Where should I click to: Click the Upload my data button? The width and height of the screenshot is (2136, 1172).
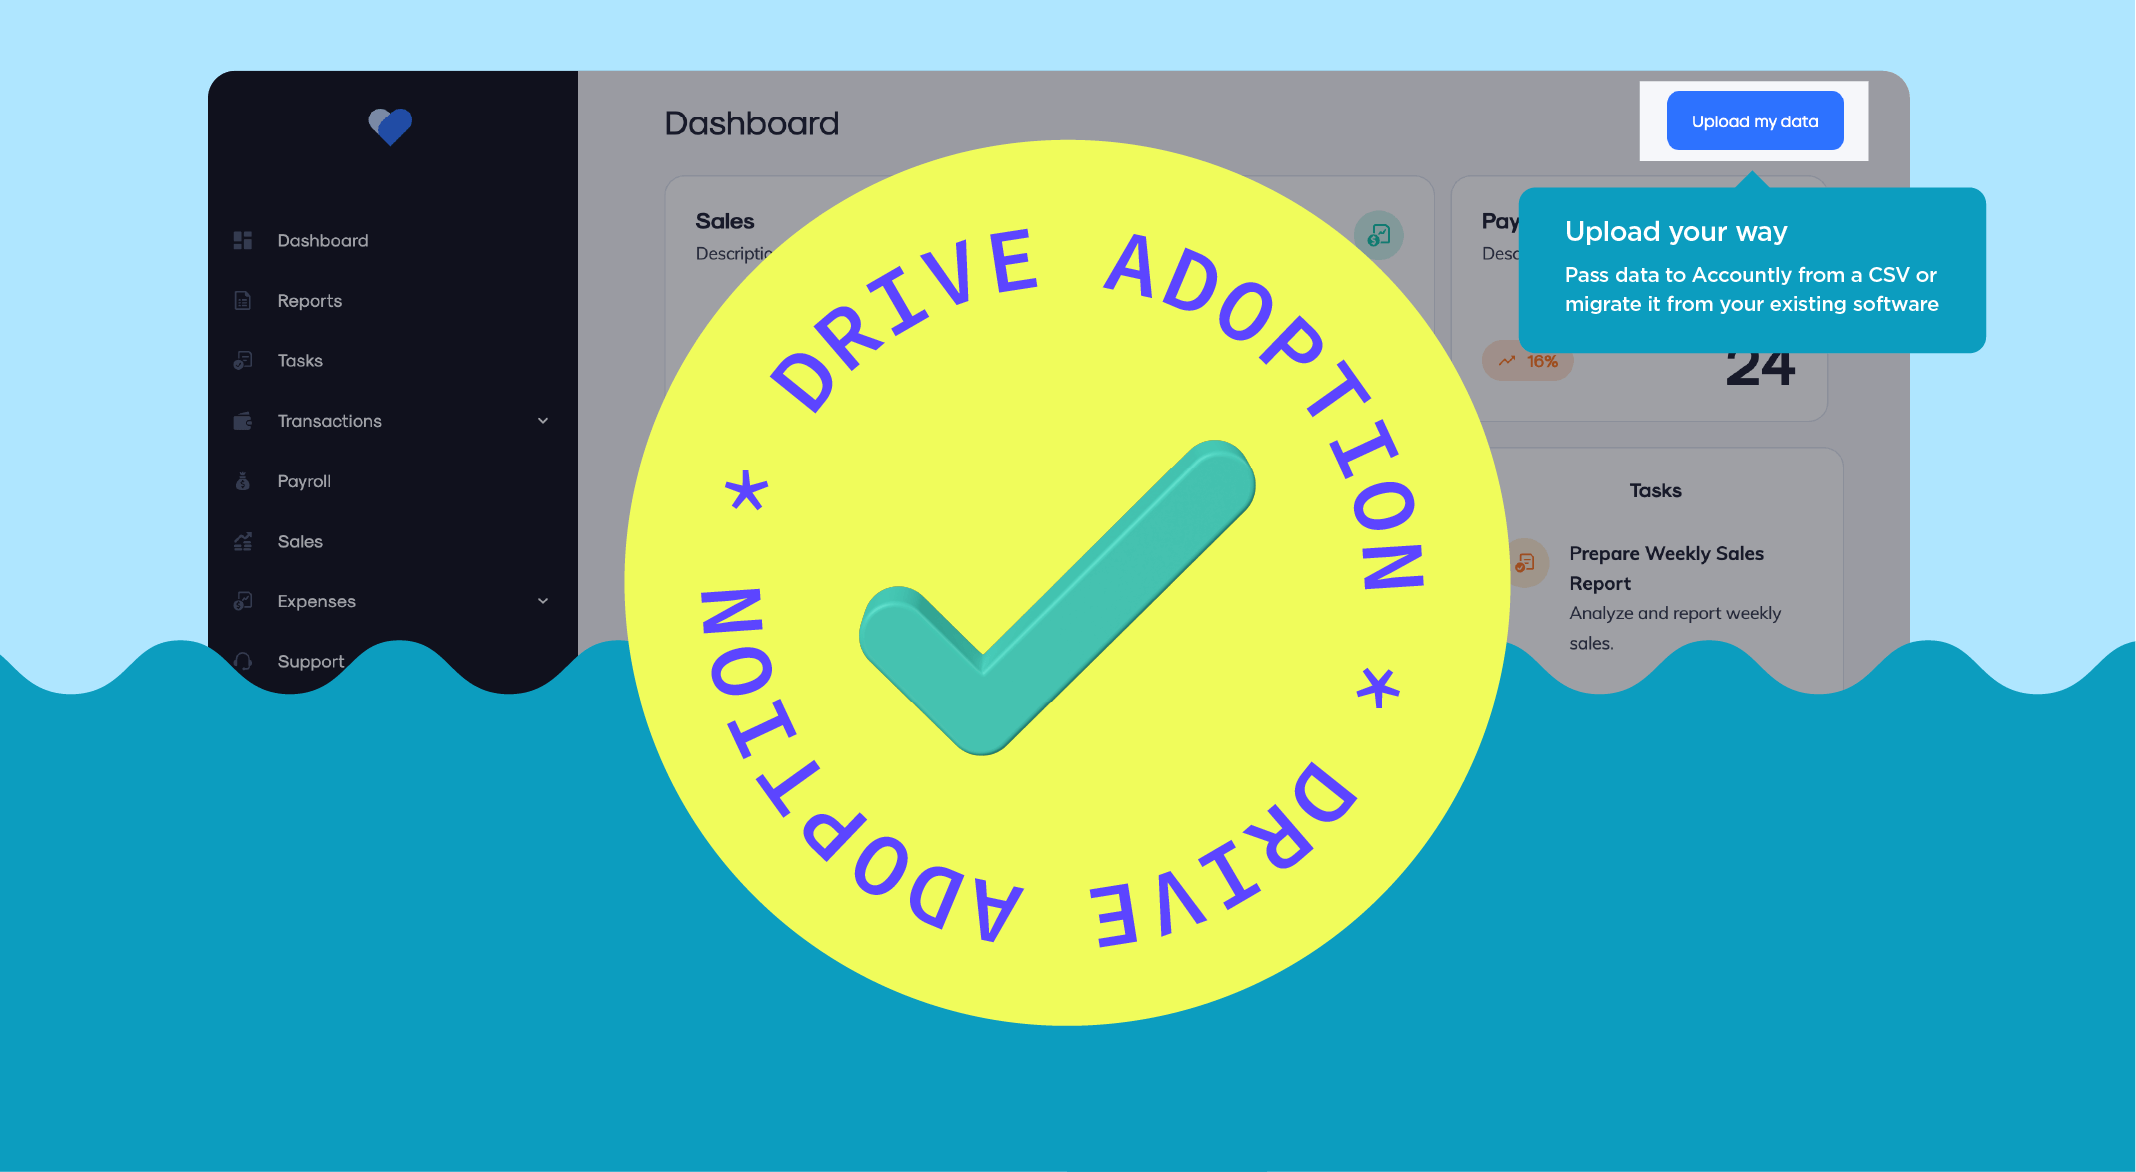(x=1755, y=121)
